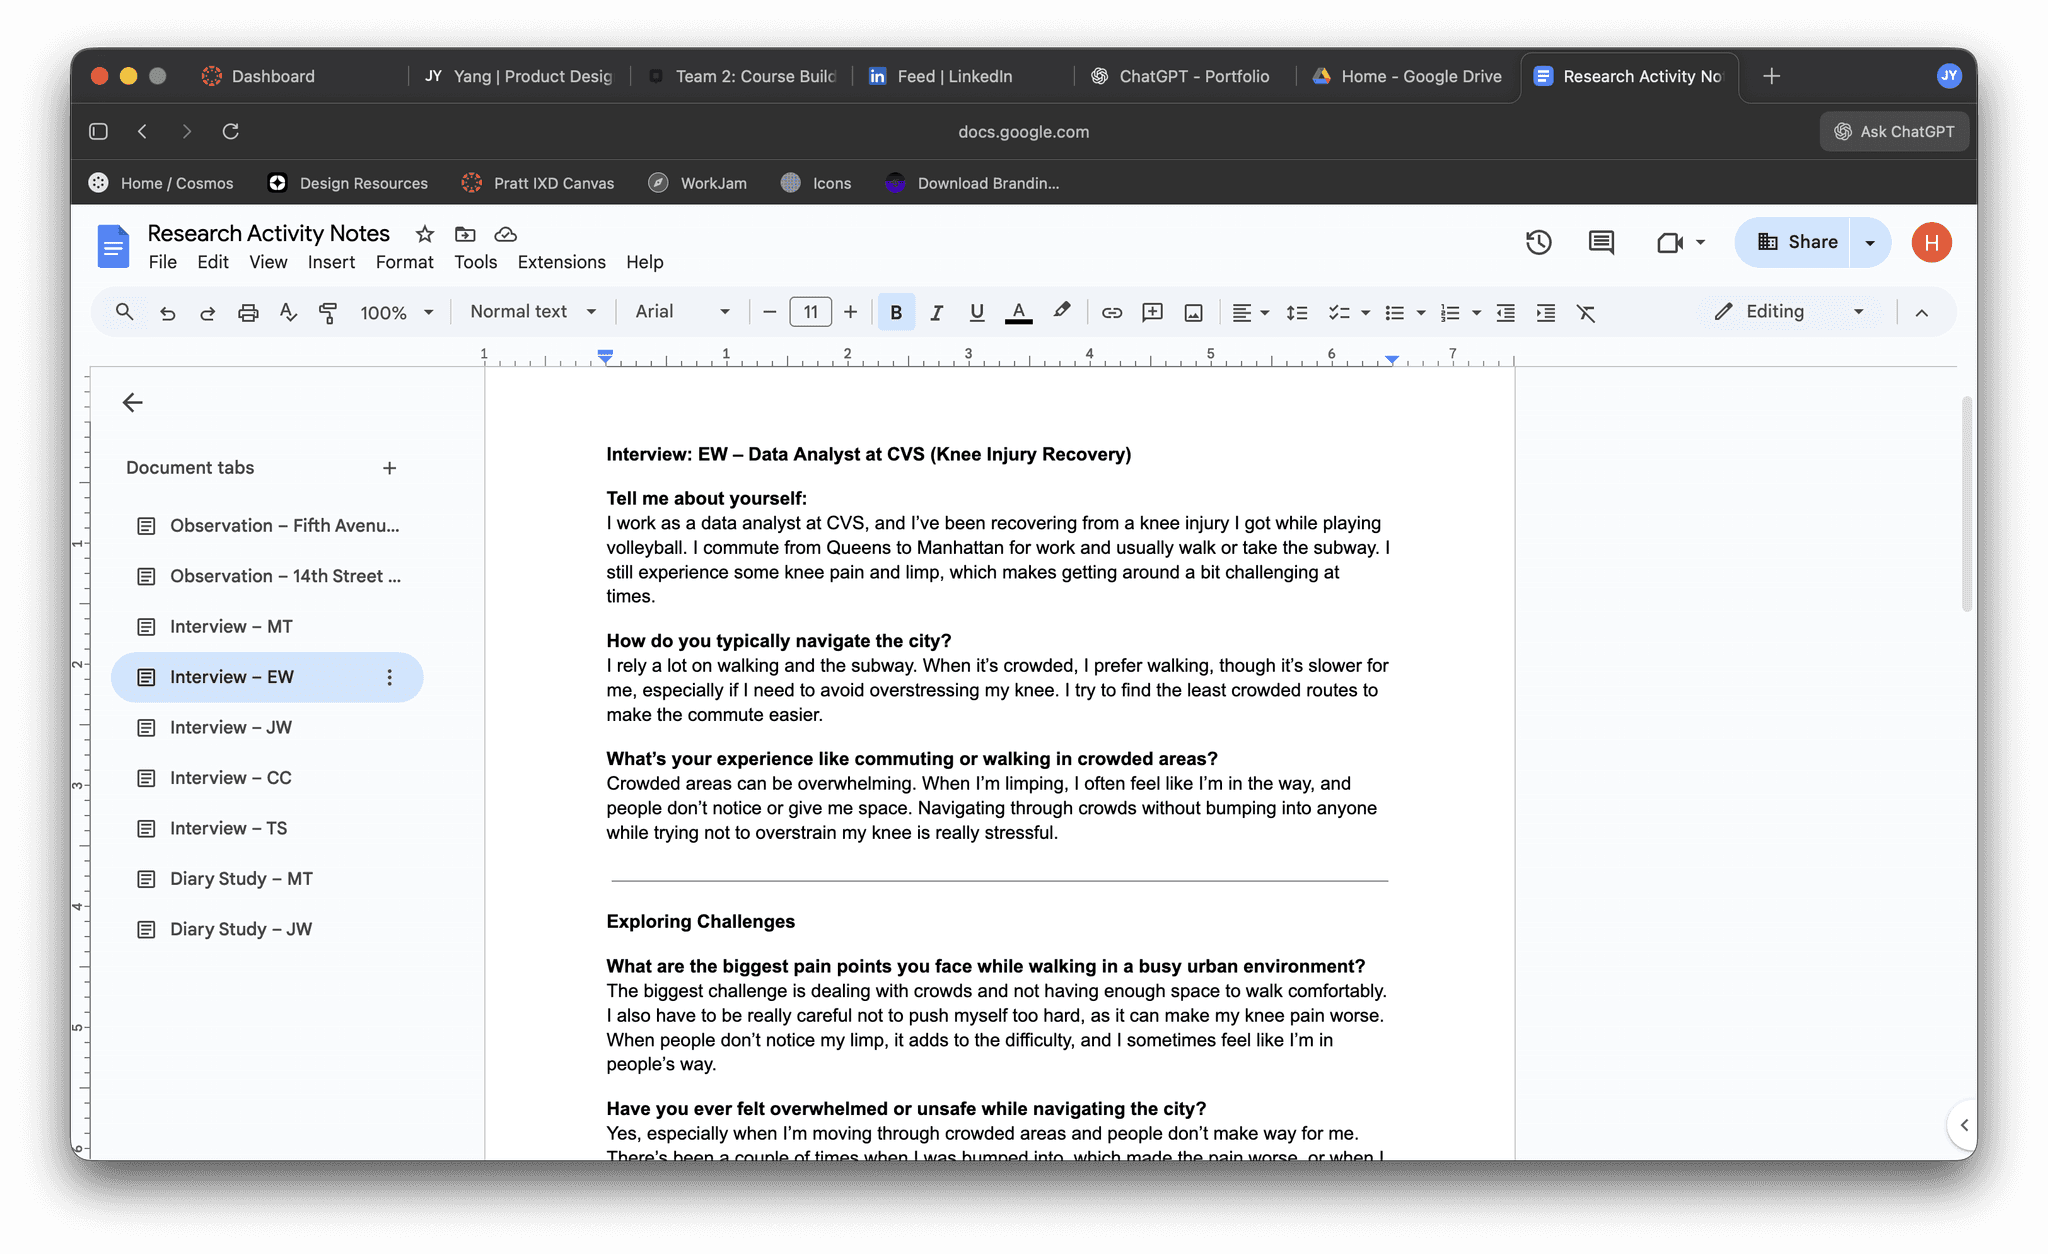Open the text color picker
The image size is (2048, 1254).
(x=1018, y=312)
